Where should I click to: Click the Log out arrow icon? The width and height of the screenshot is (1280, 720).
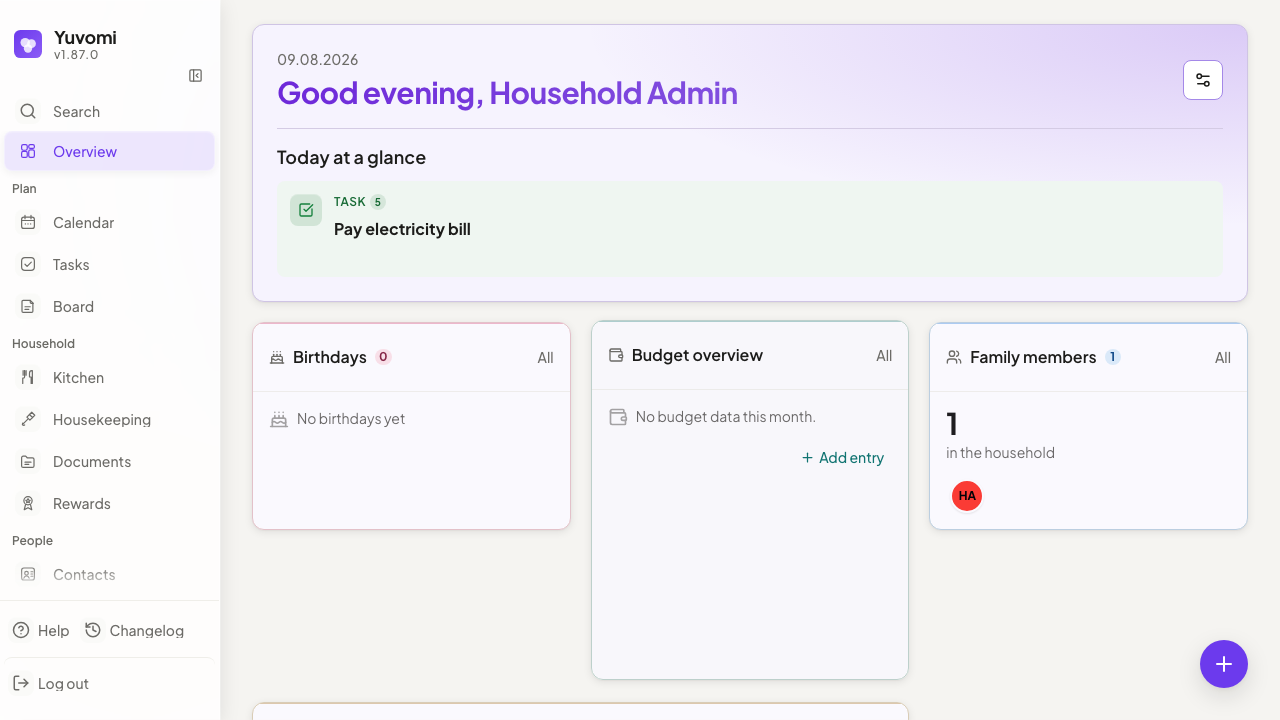21,683
